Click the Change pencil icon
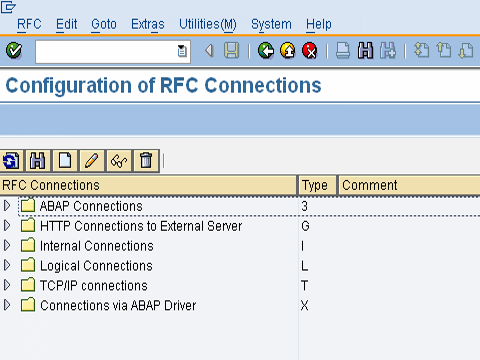 [92, 161]
